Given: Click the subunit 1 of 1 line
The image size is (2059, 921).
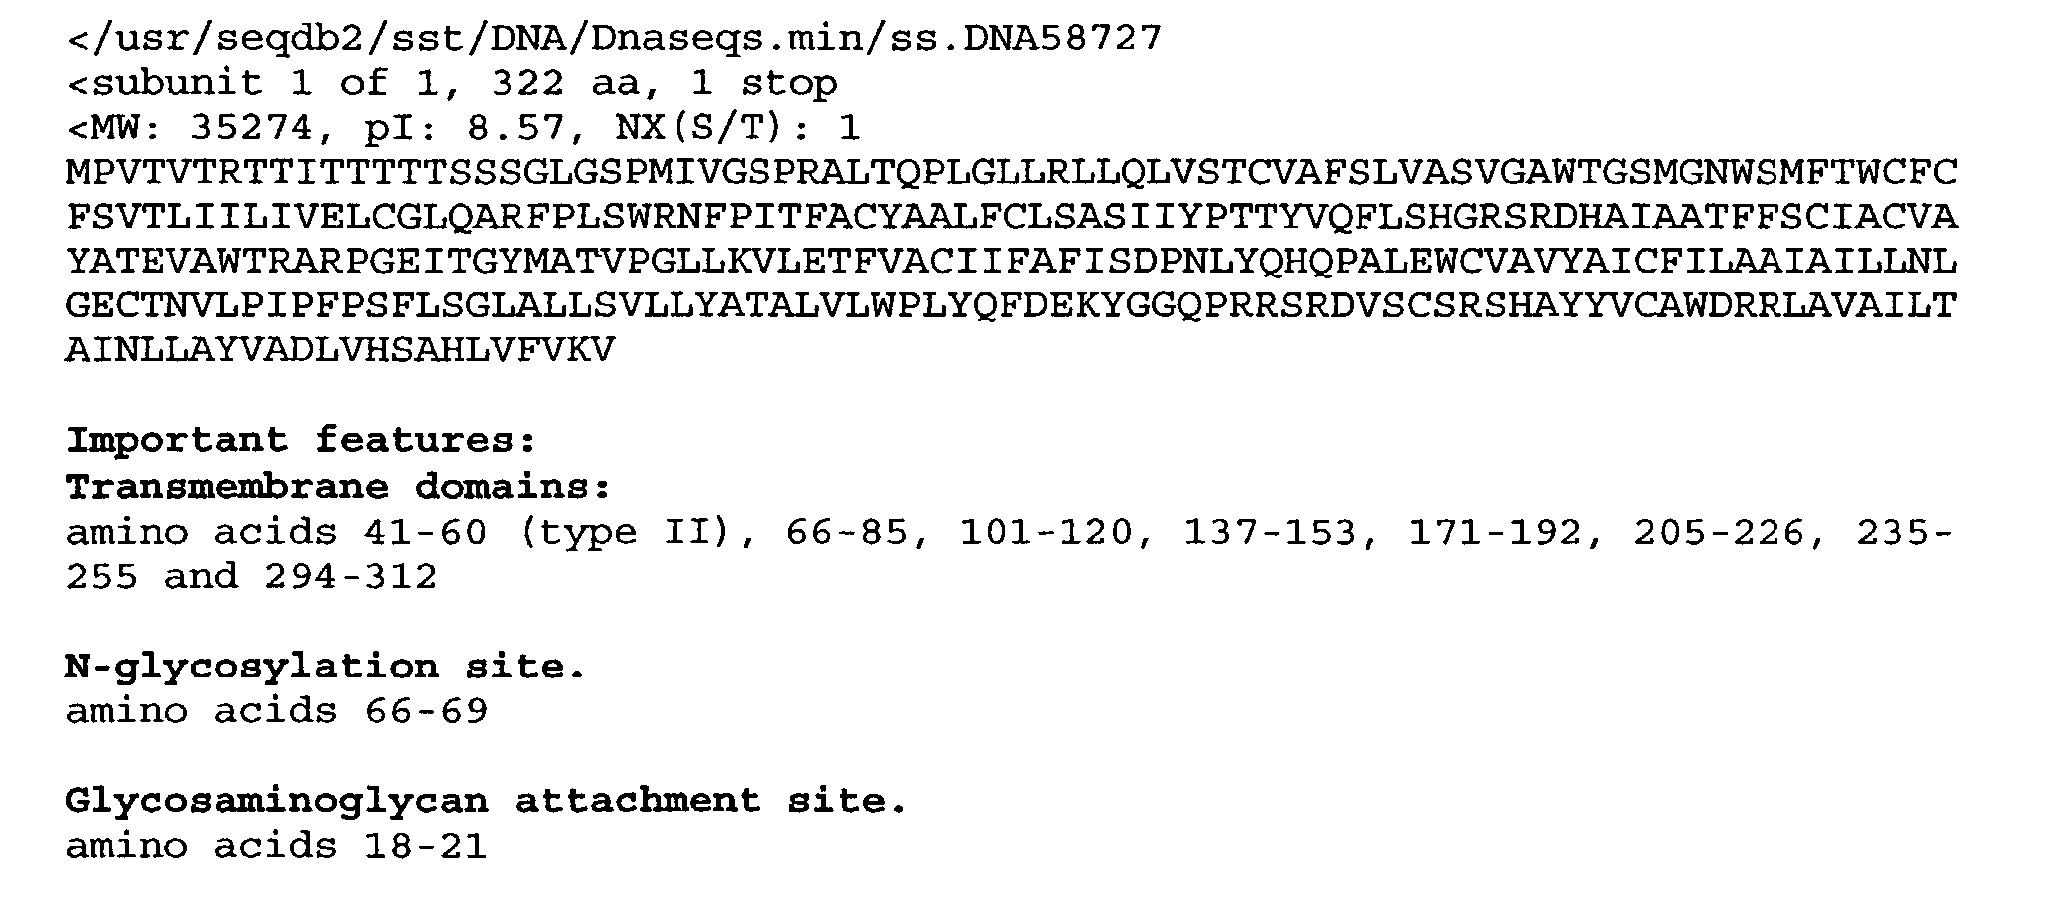Looking at the screenshot, I should tap(452, 83).
